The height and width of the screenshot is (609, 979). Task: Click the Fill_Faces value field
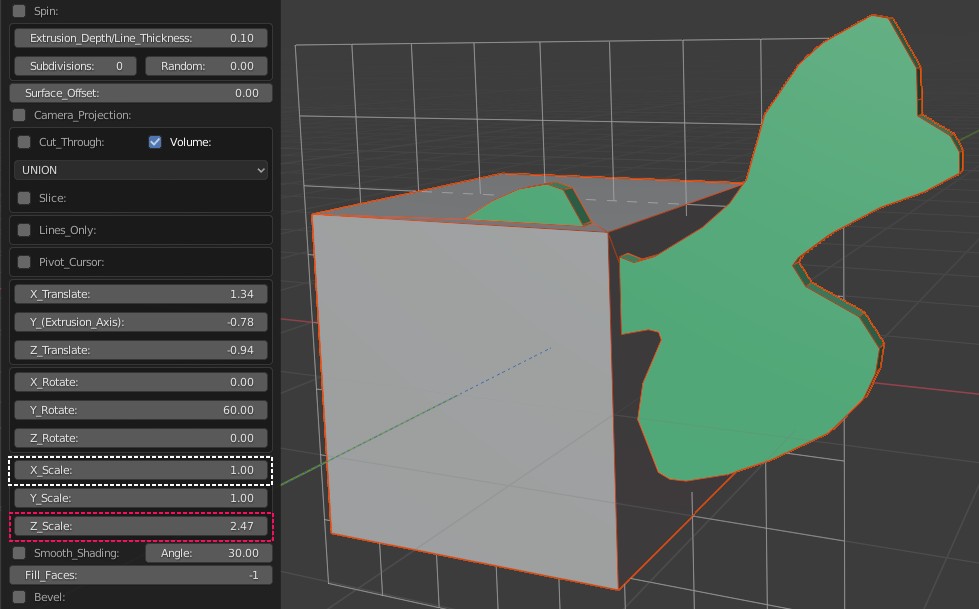(141, 575)
